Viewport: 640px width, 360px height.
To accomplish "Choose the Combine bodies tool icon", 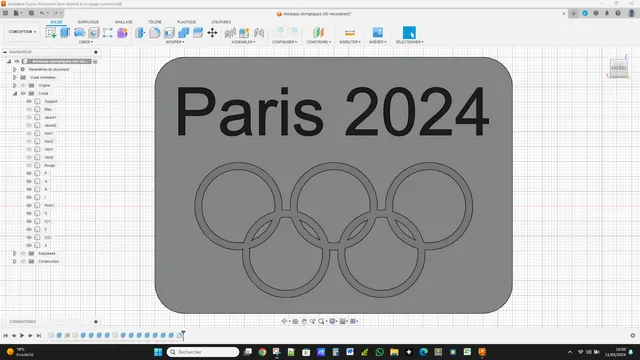I will click(184, 33).
